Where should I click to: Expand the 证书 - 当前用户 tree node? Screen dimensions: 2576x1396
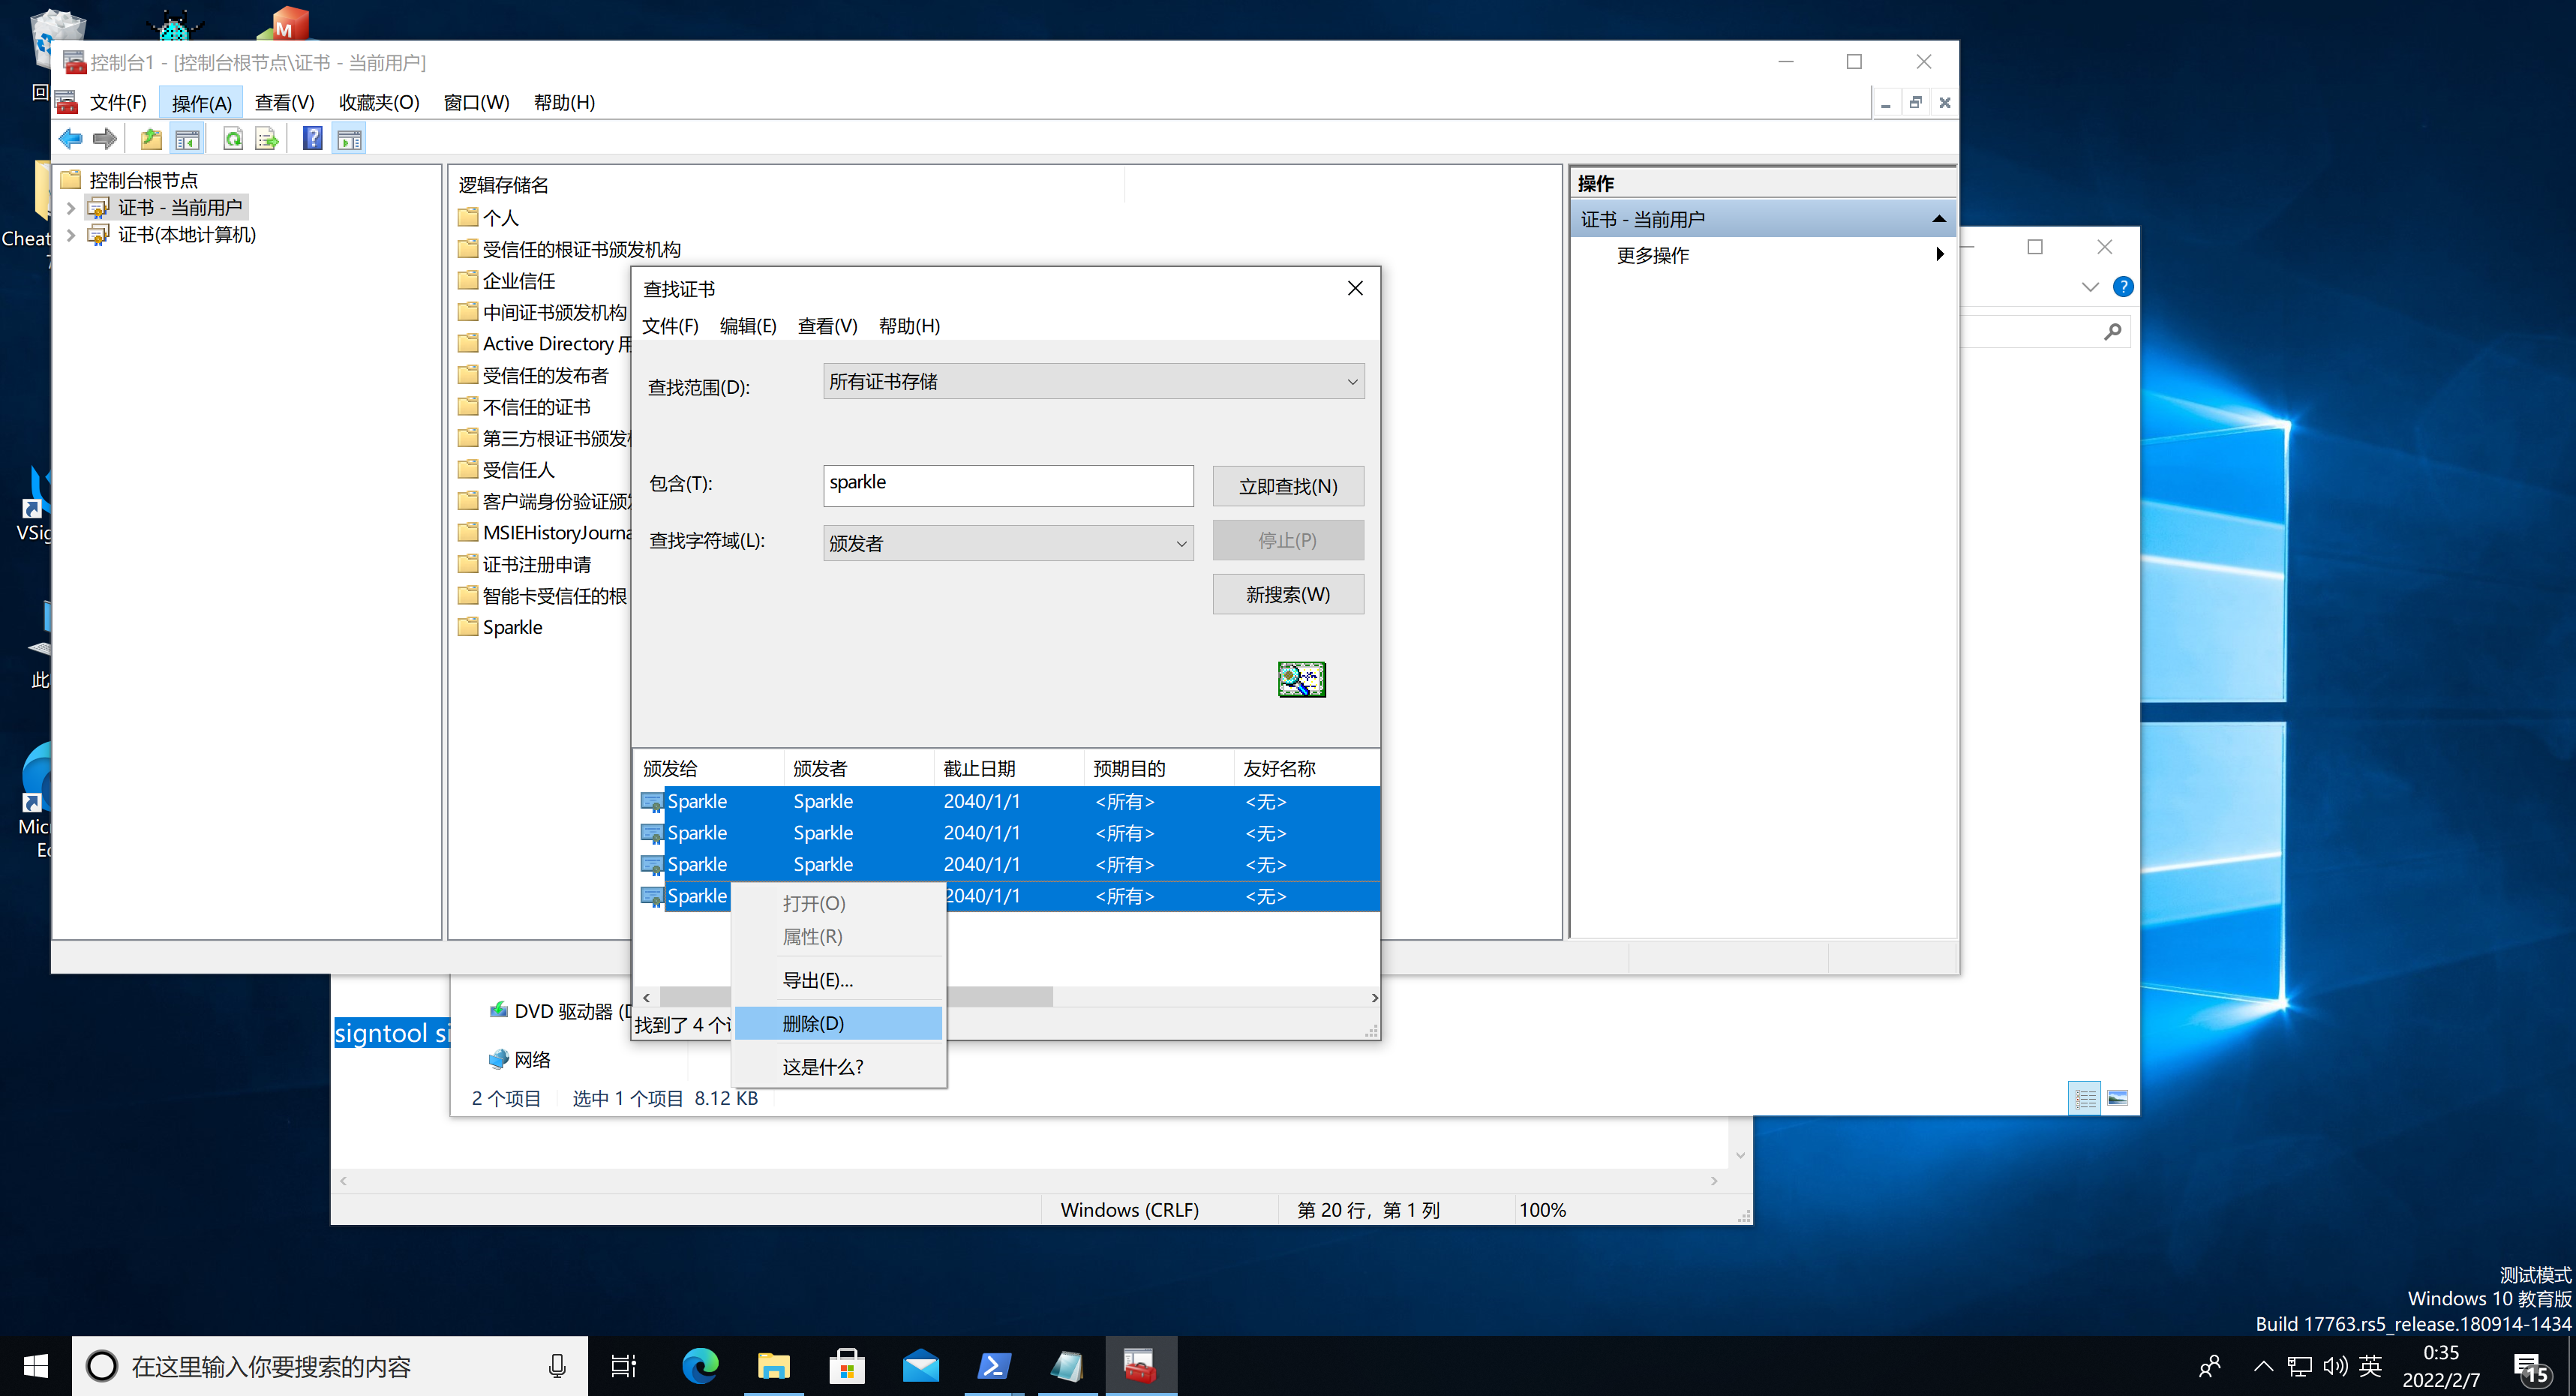coord(71,208)
